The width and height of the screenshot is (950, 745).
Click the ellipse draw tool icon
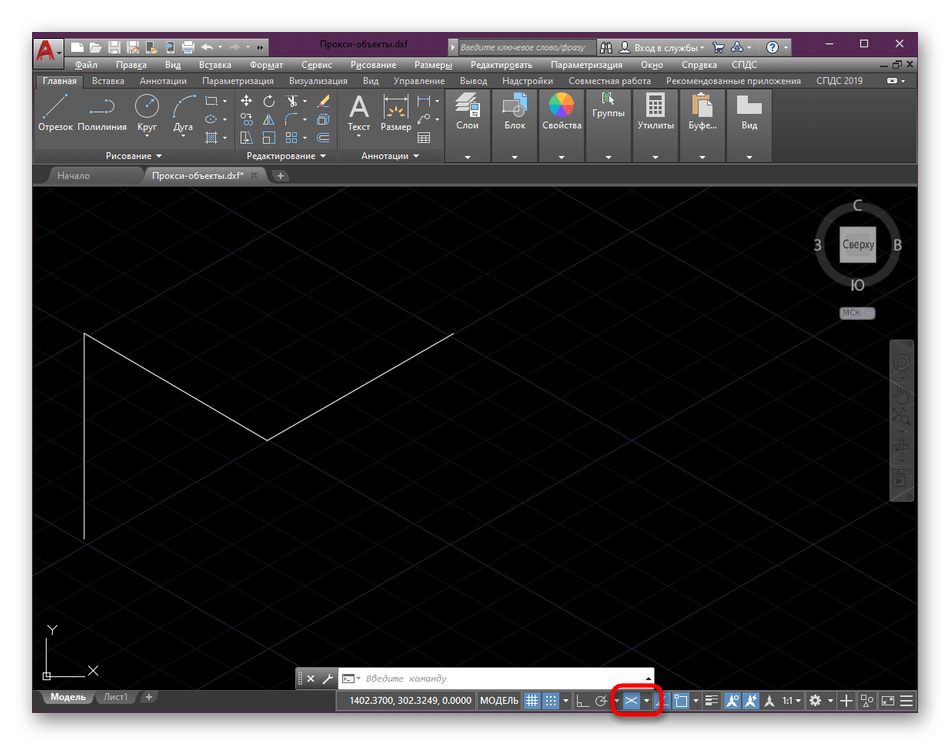point(211,119)
